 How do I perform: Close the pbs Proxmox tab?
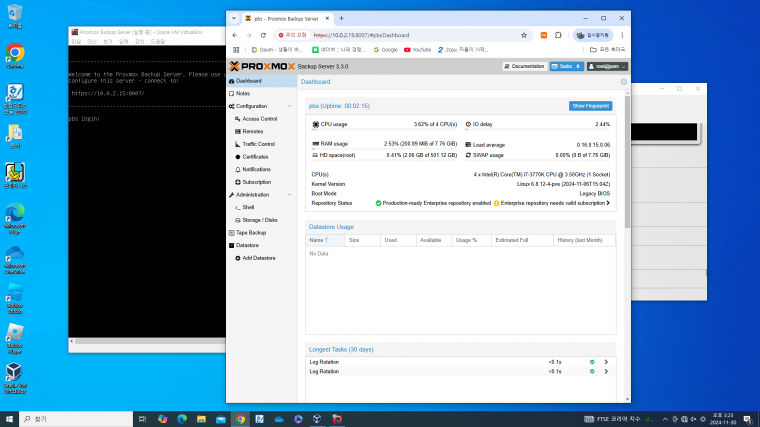coord(327,18)
